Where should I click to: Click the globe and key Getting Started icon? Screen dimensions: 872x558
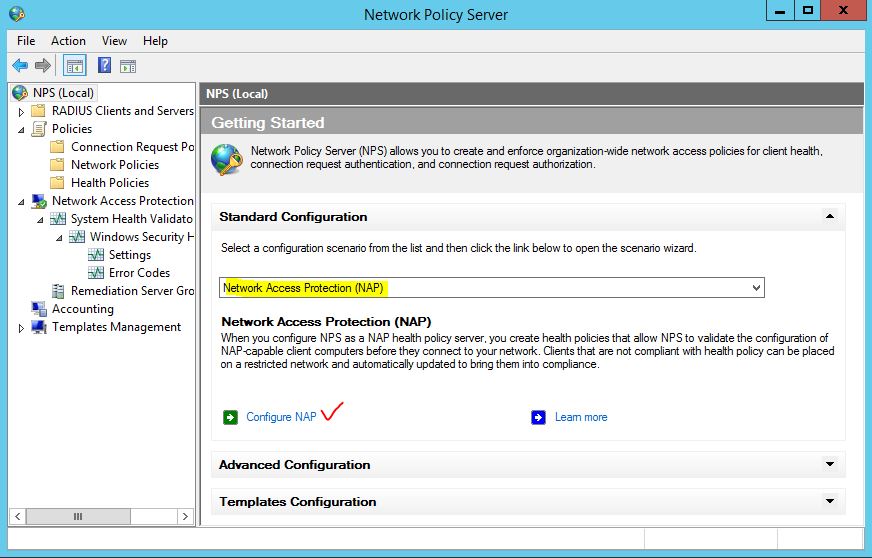pyautogui.click(x=226, y=159)
